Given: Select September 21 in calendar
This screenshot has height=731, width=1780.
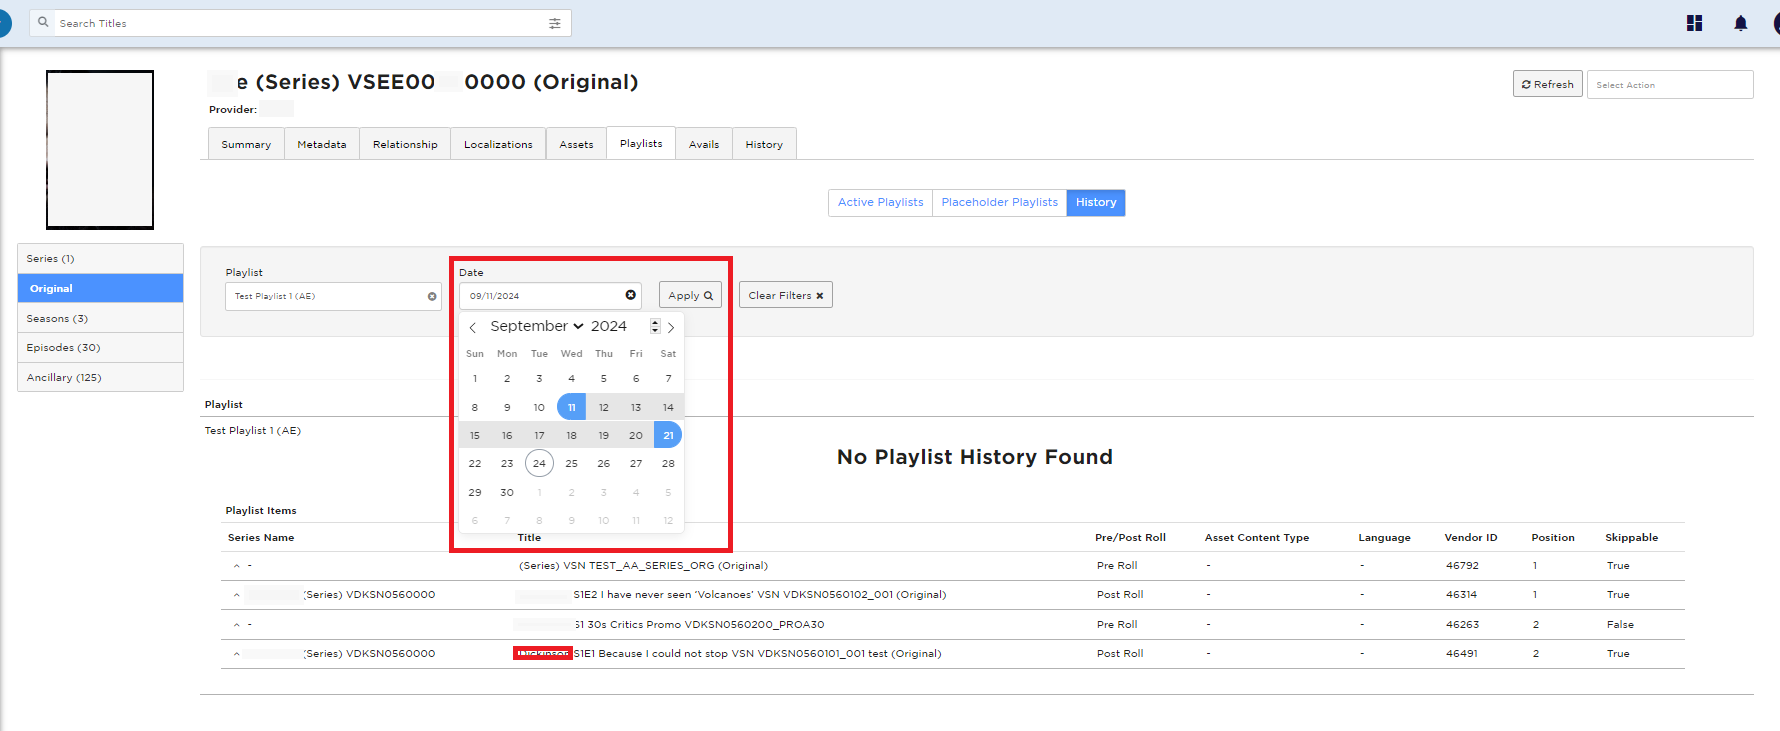Looking at the screenshot, I should (668, 435).
